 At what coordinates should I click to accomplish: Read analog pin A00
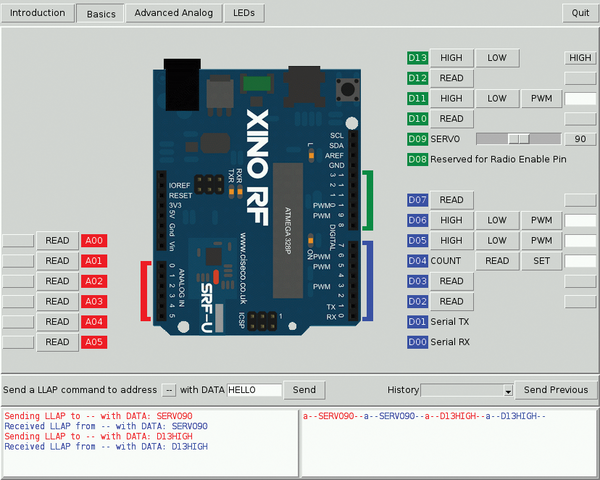point(57,240)
